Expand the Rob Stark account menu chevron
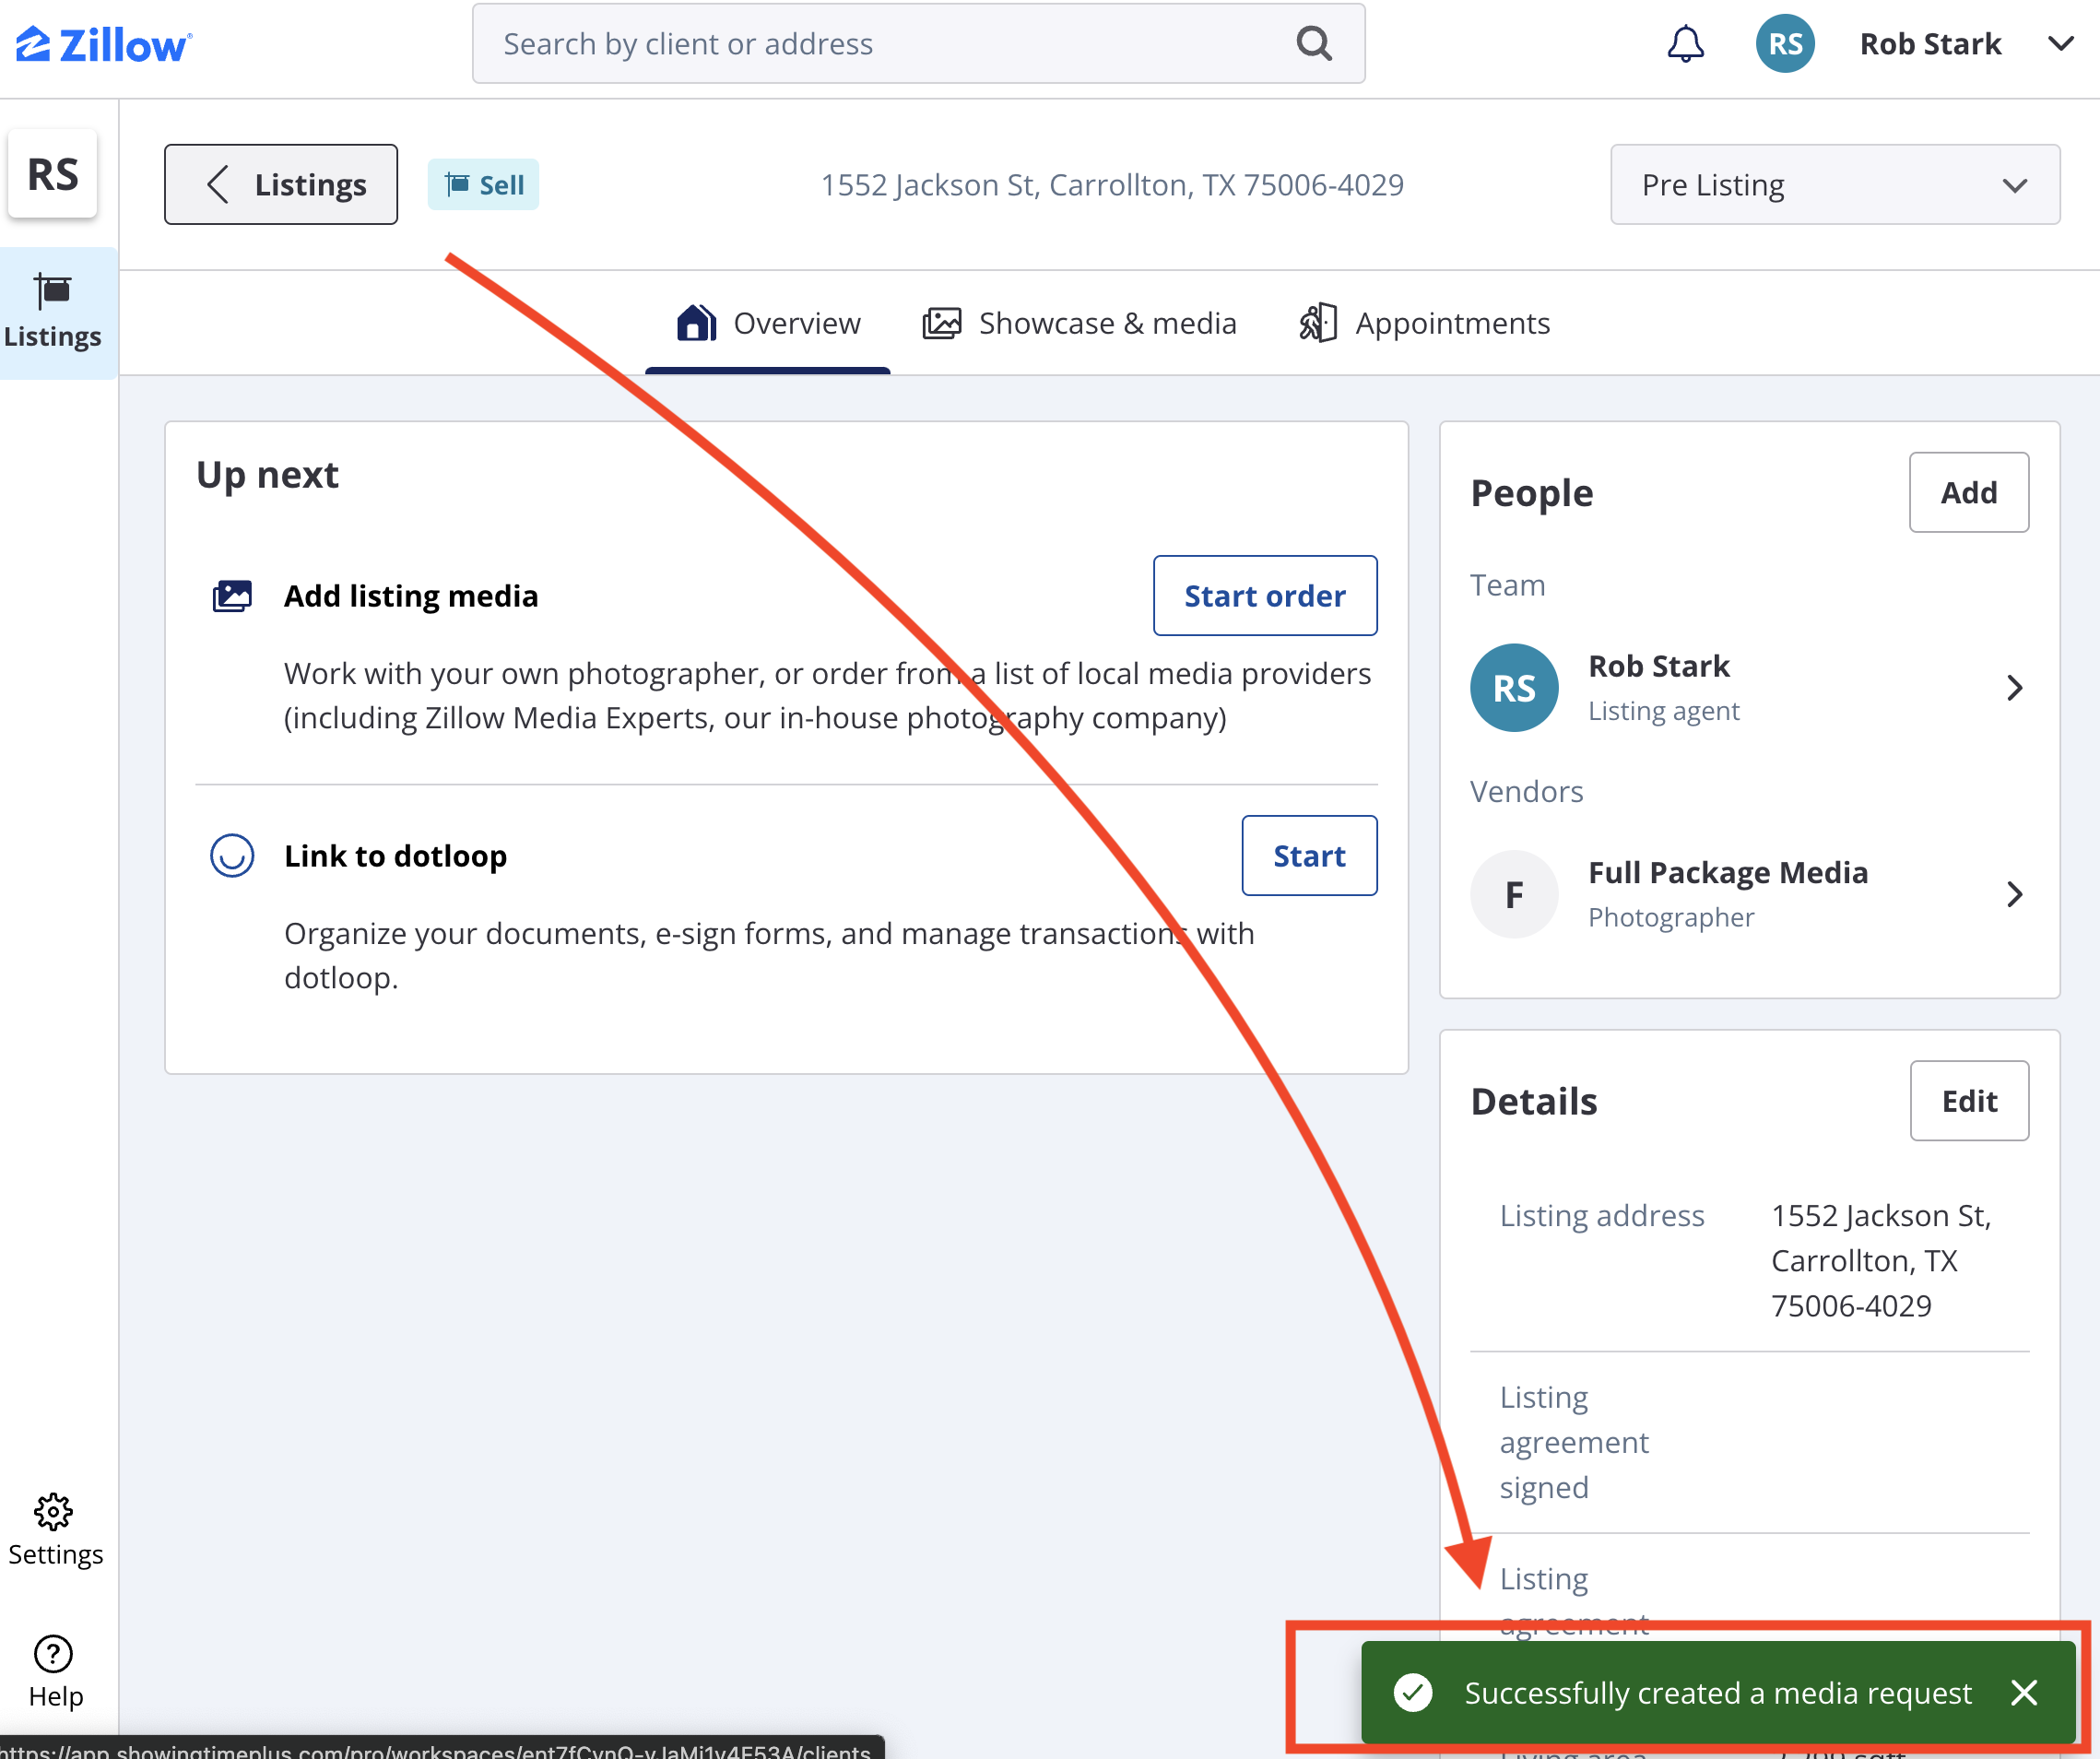The height and width of the screenshot is (1759, 2100). coord(2060,44)
